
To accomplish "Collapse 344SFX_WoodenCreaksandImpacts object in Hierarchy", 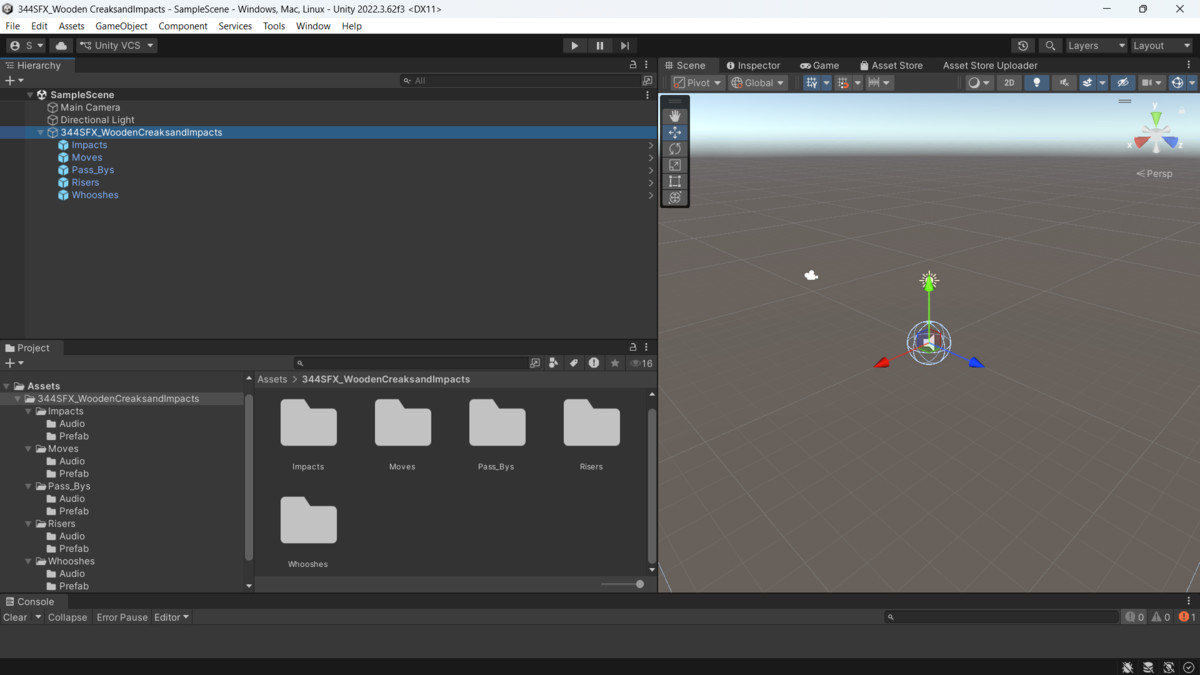I will (40, 133).
